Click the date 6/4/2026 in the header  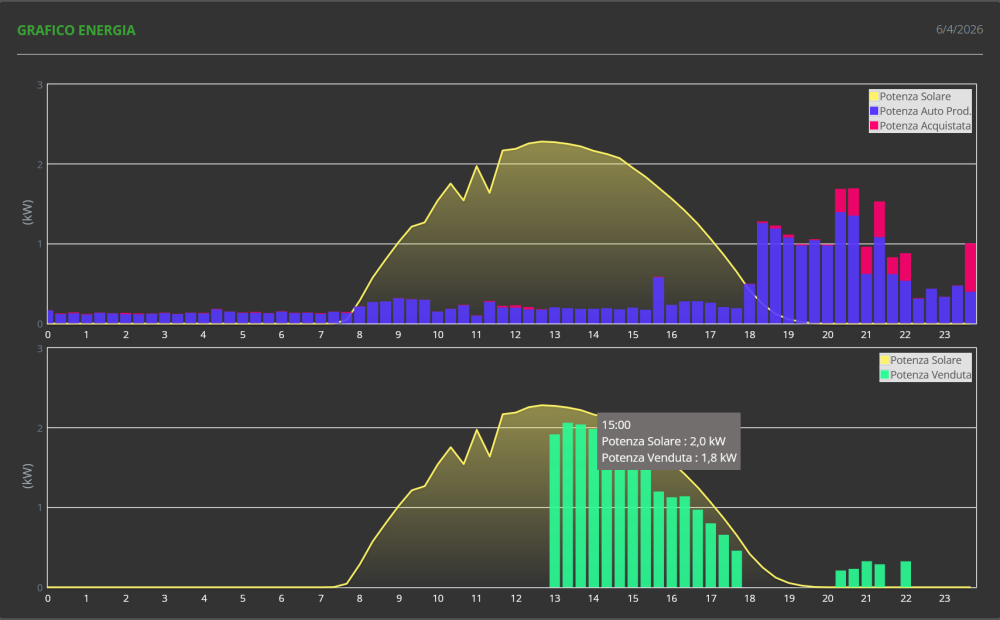point(959,30)
